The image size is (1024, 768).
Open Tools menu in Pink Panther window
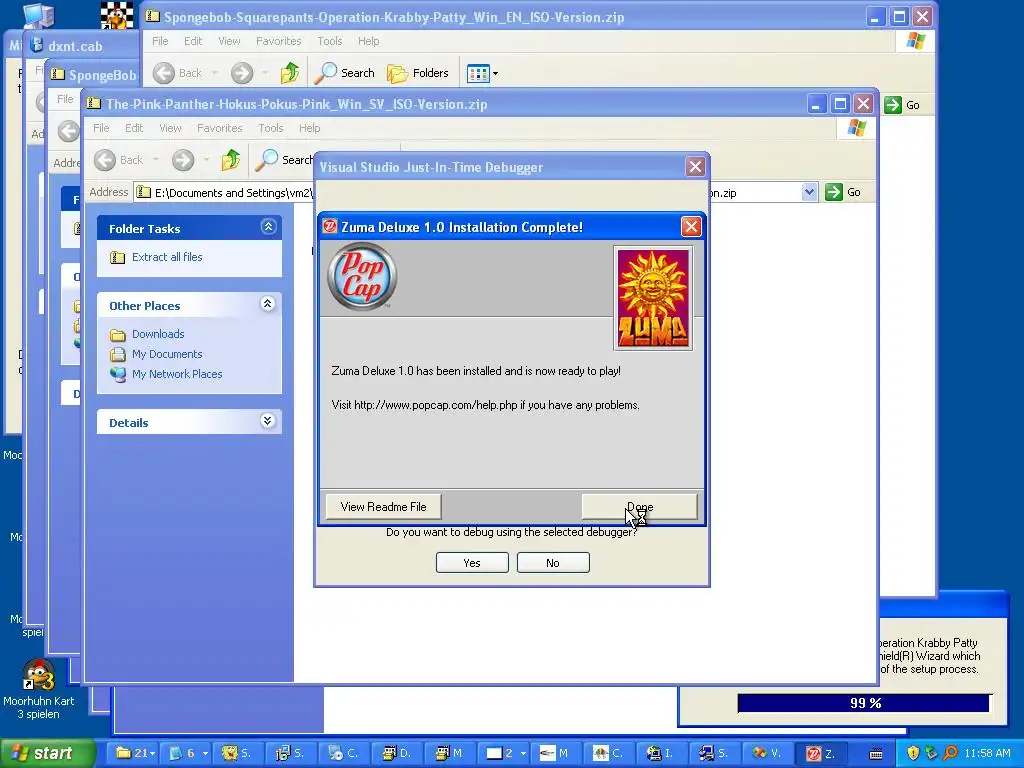click(x=270, y=128)
